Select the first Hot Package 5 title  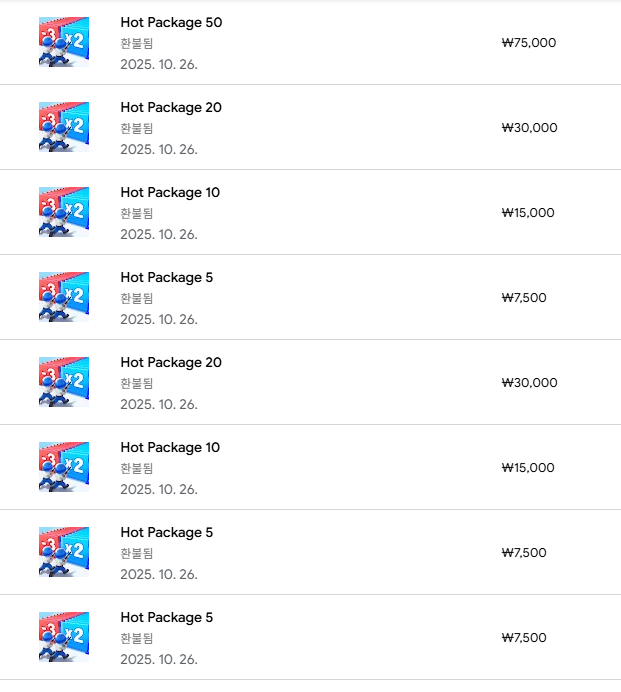click(166, 277)
